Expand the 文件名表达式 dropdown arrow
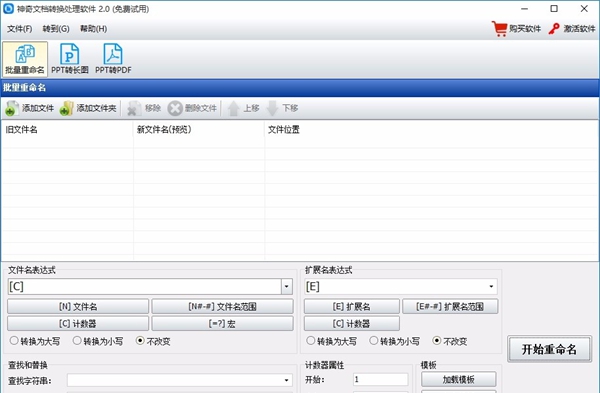Screen dimensions: 600x393 (287, 287)
